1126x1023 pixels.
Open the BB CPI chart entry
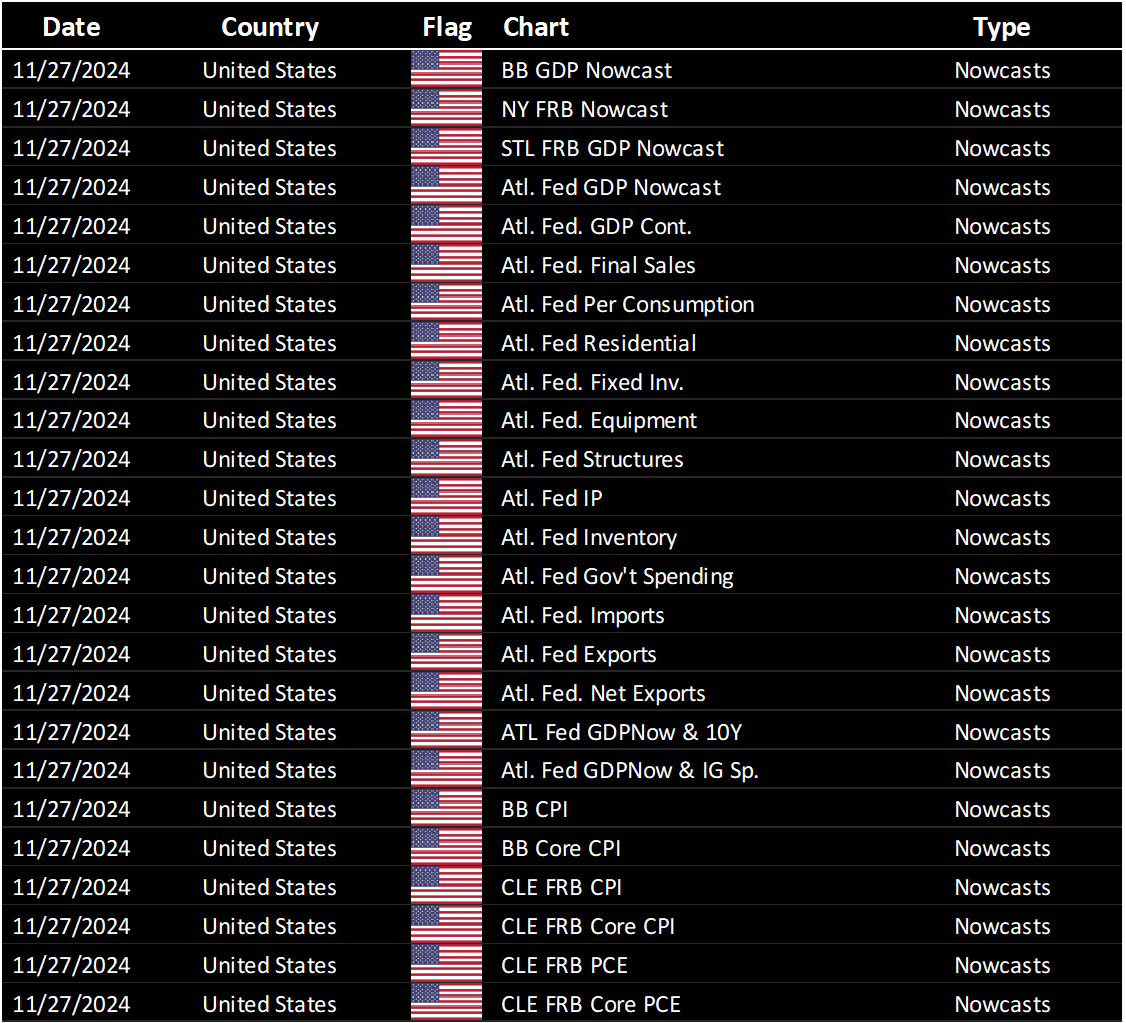click(534, 809)
